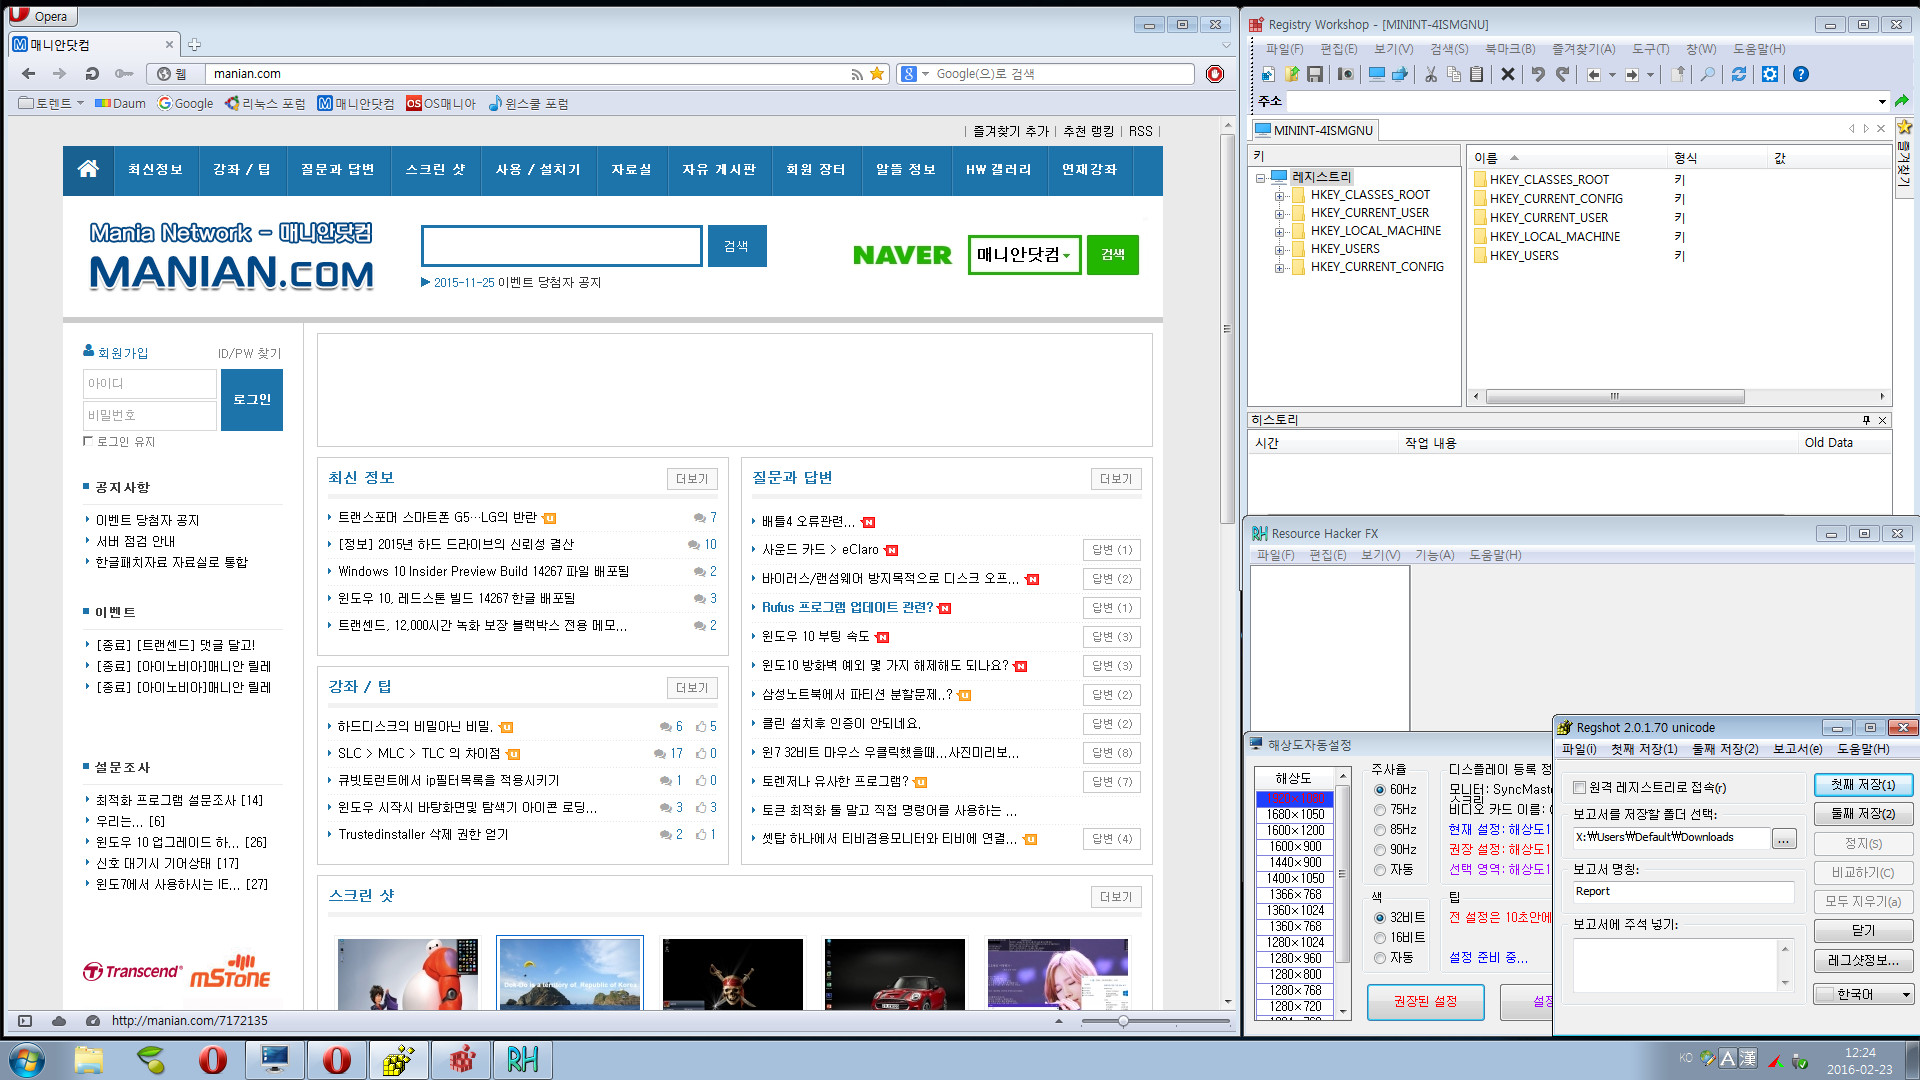This screenshot has height=1080, width=1920.
Task: Toggle the keep login checkbox on Manian
Action: coord(88,441)
